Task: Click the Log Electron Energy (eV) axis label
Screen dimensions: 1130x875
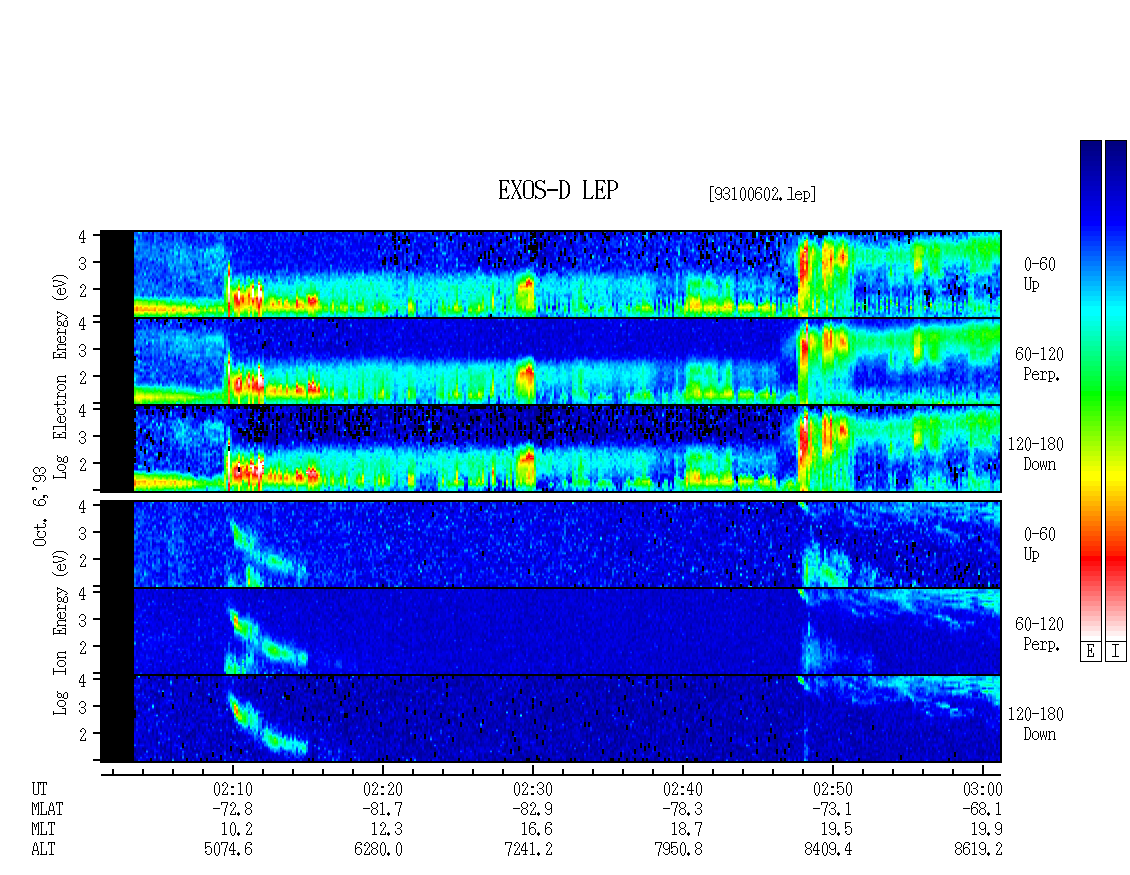Action: [60, 376]
